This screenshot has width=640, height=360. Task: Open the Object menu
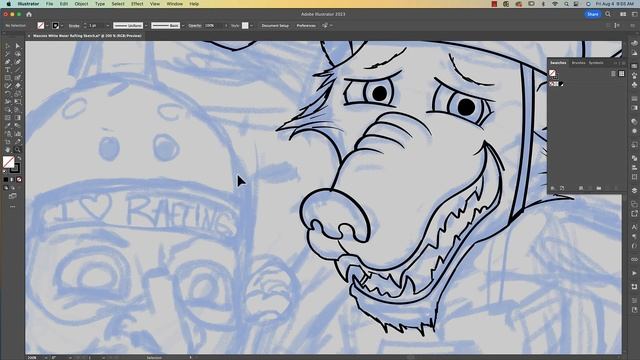point(81,4)
